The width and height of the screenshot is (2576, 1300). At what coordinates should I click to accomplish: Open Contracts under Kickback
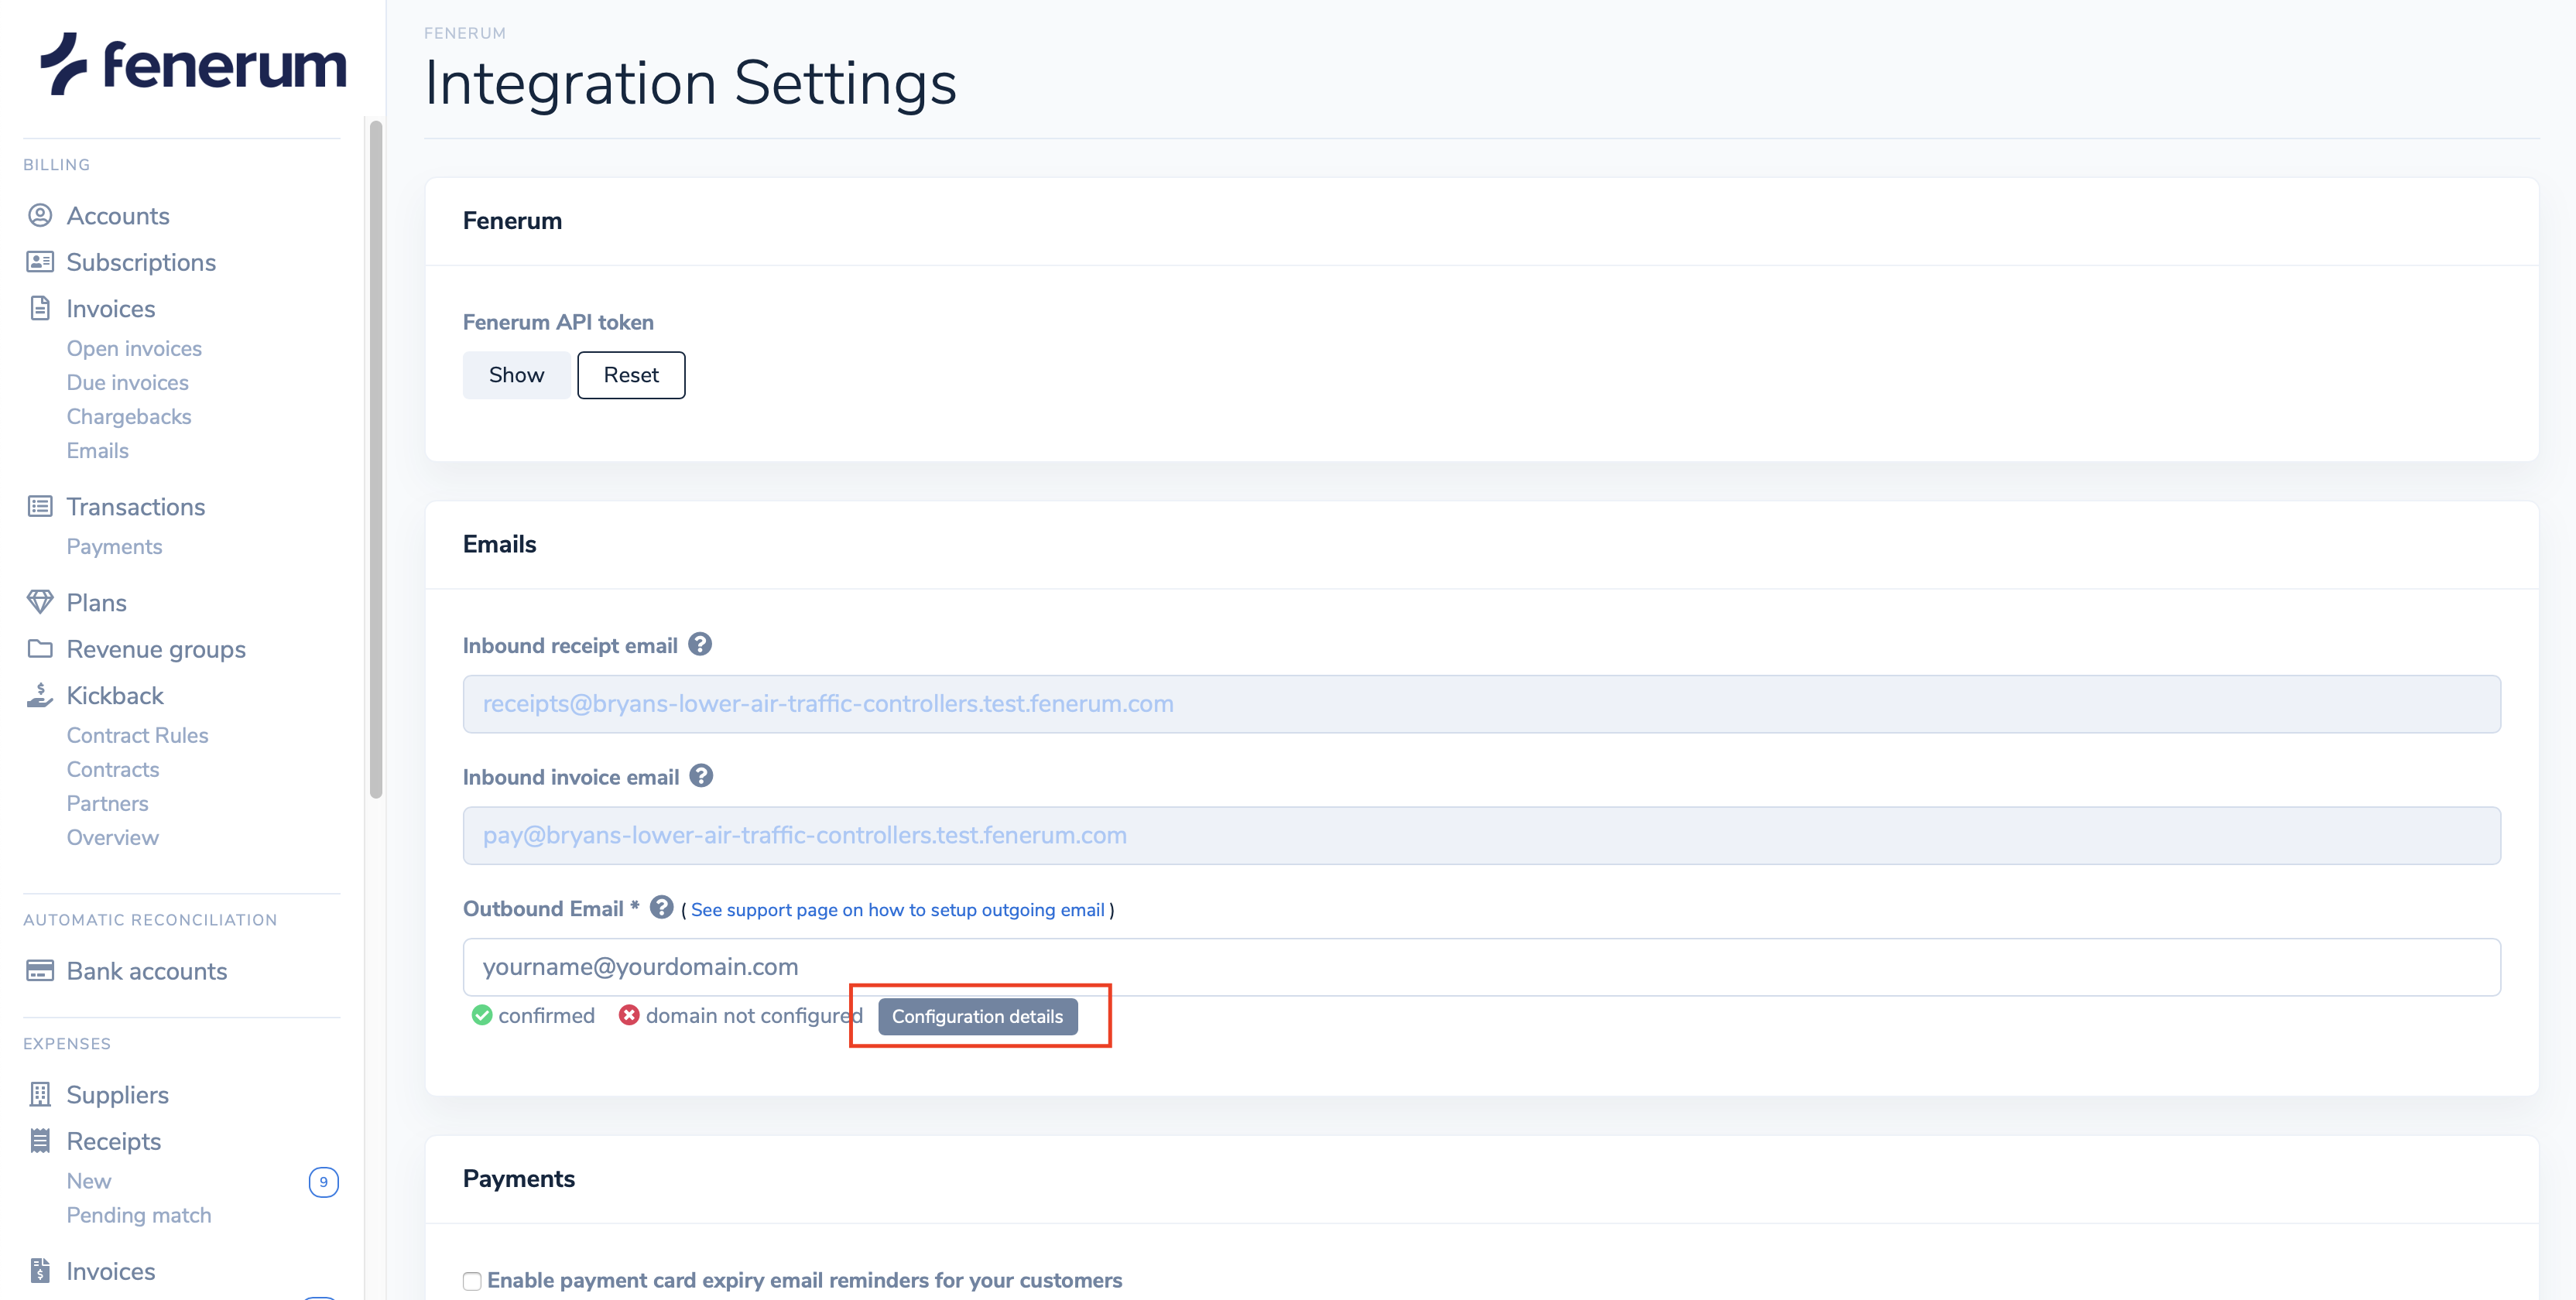[x=113, y=769]
